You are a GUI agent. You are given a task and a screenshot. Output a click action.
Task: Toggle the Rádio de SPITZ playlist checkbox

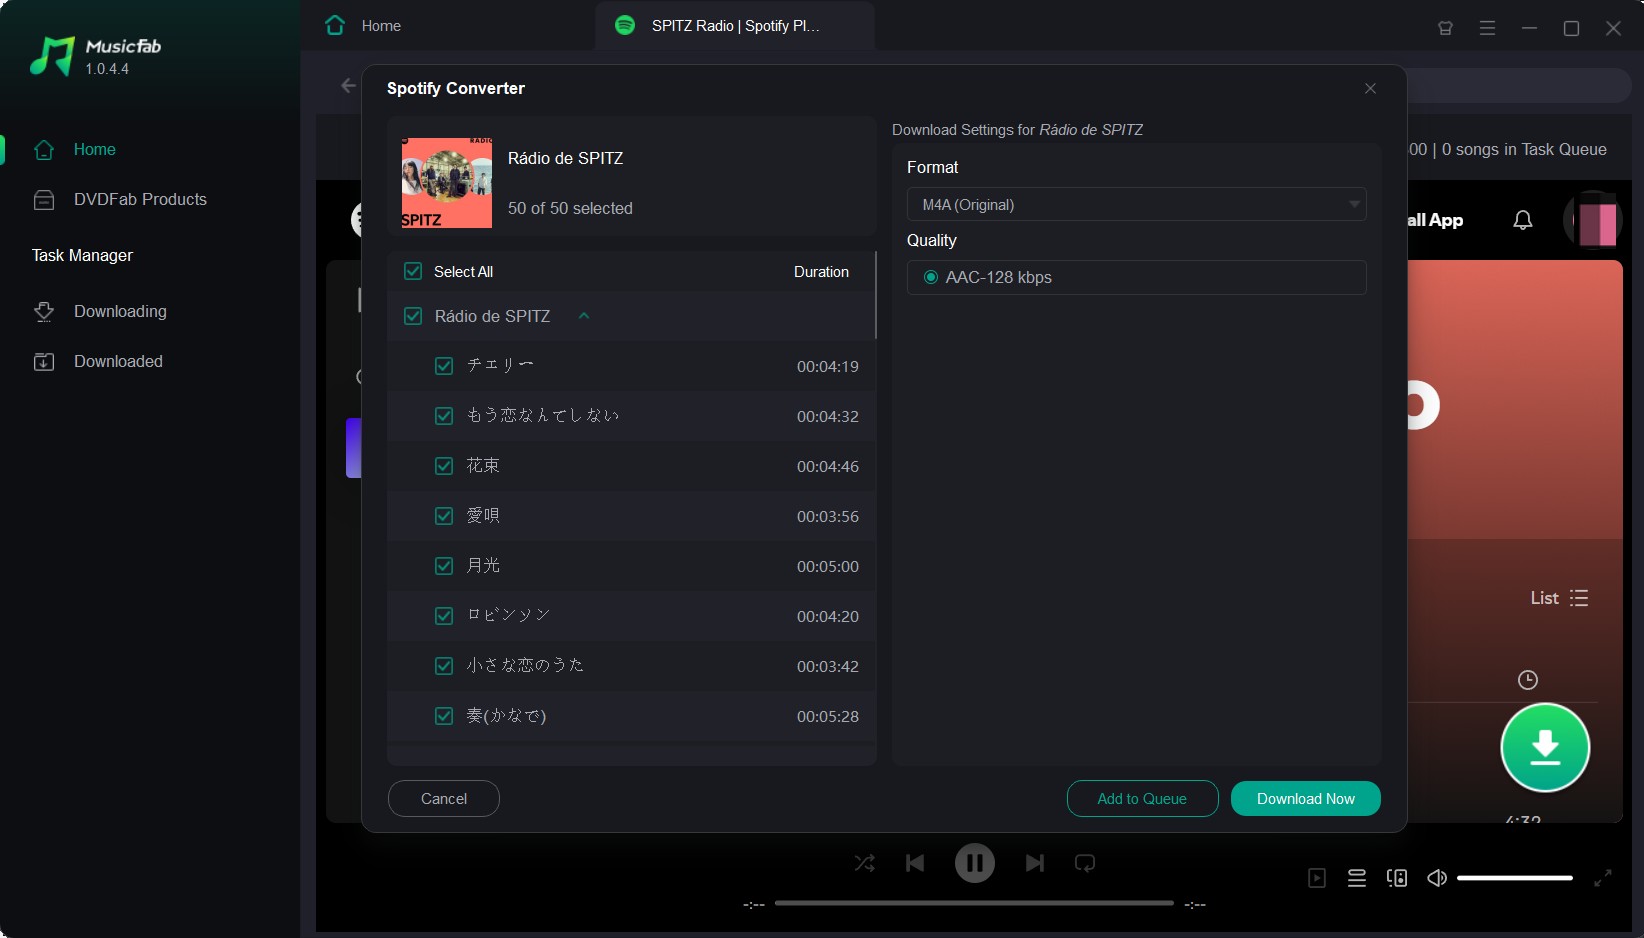(x=413, y=316)
